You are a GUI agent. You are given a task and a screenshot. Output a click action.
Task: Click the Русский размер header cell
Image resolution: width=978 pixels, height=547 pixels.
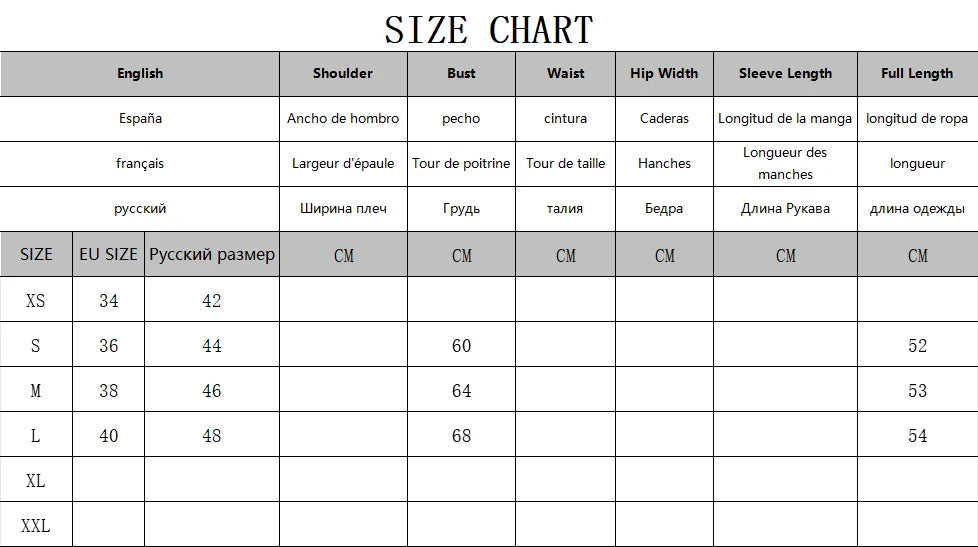click(212, 254)
